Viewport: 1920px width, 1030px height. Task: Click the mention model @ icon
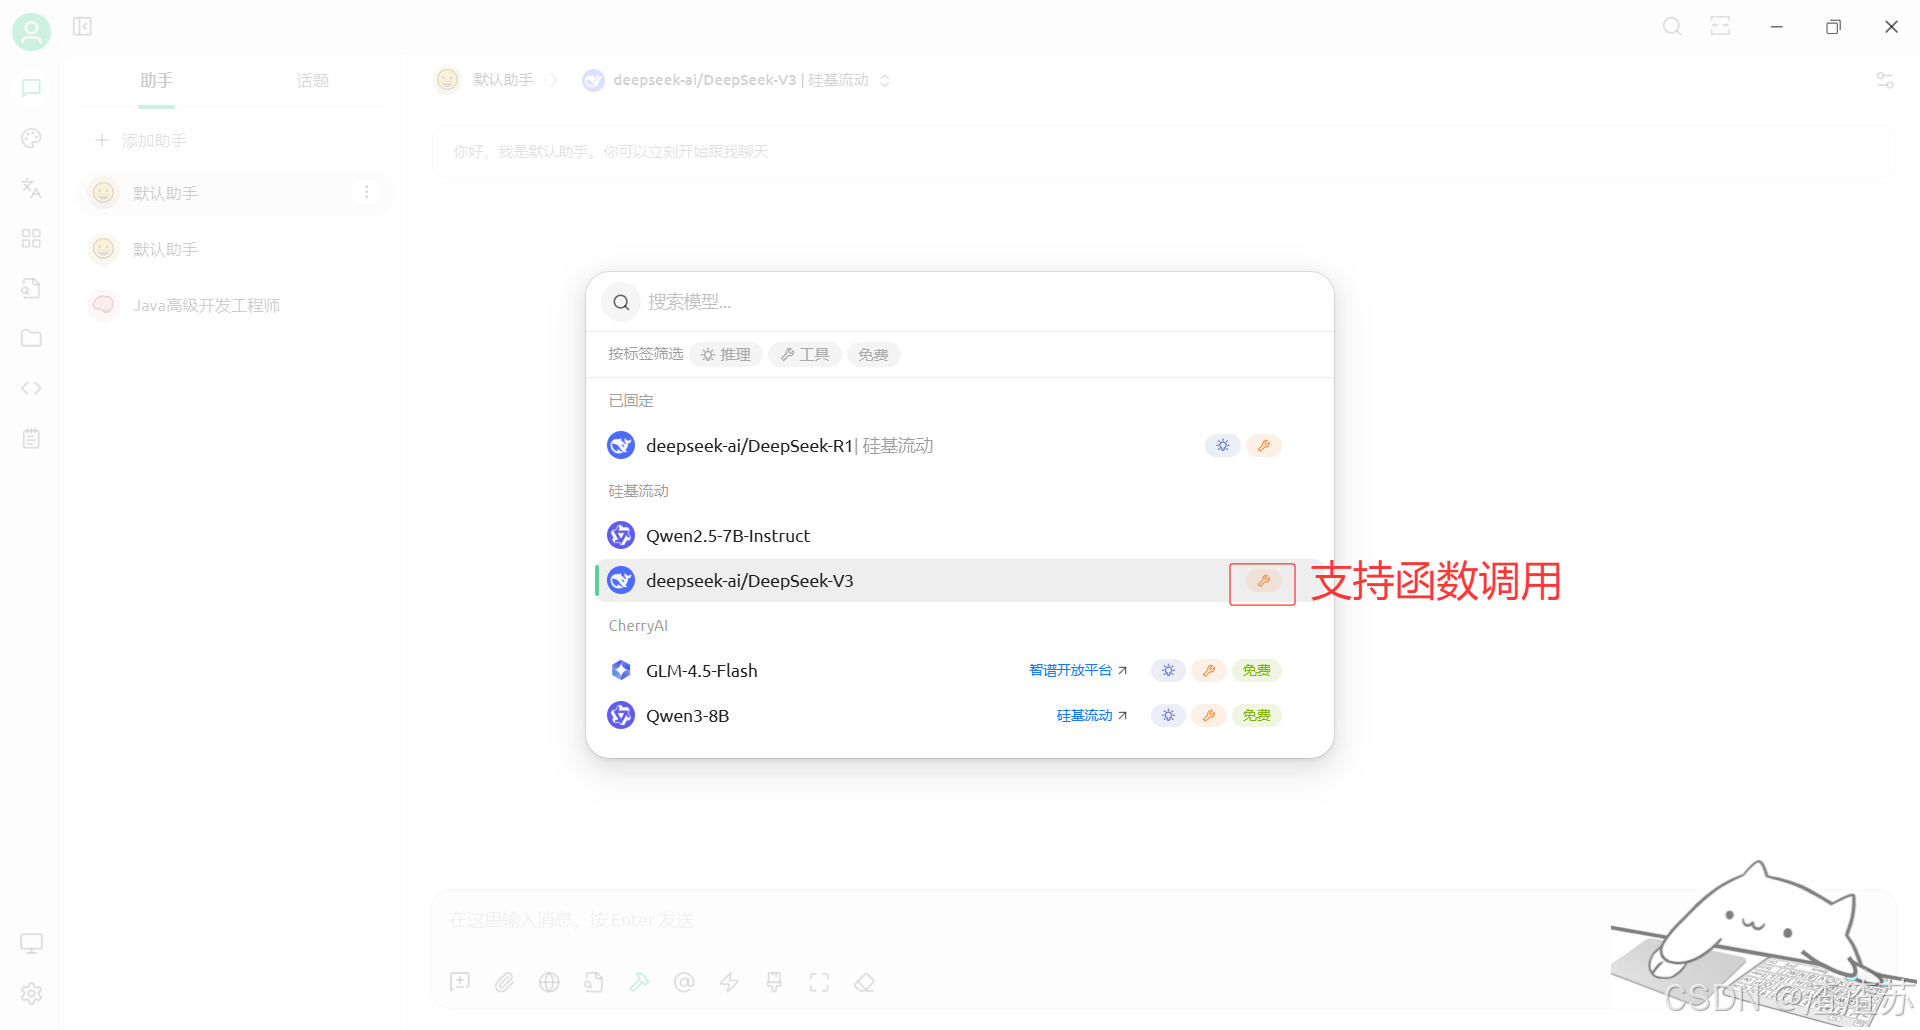(684, 982)
